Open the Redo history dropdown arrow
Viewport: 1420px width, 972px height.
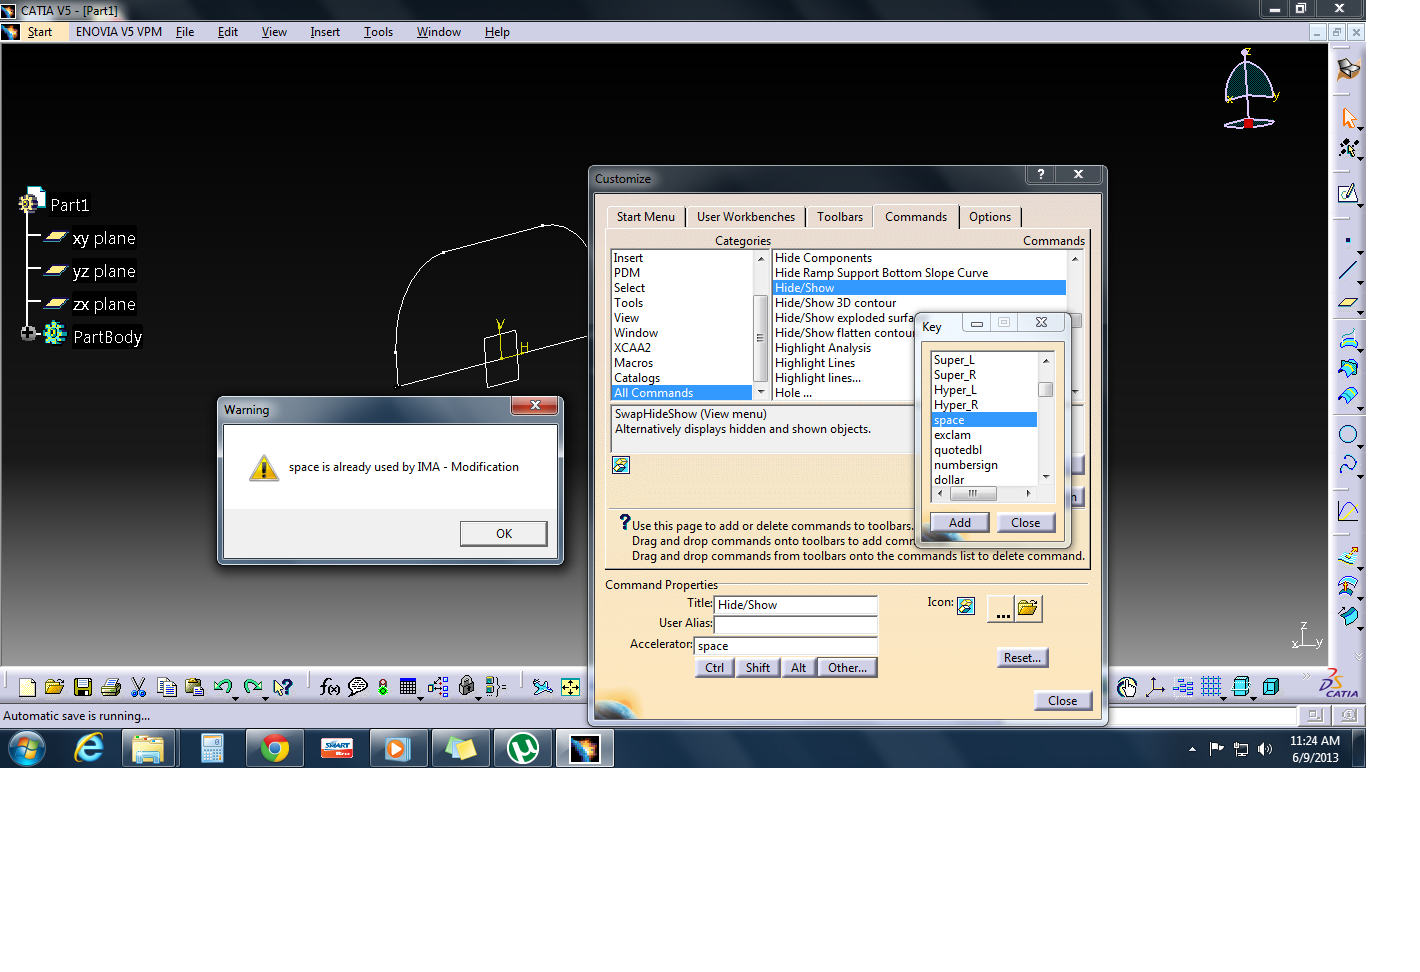coord(265,698)
